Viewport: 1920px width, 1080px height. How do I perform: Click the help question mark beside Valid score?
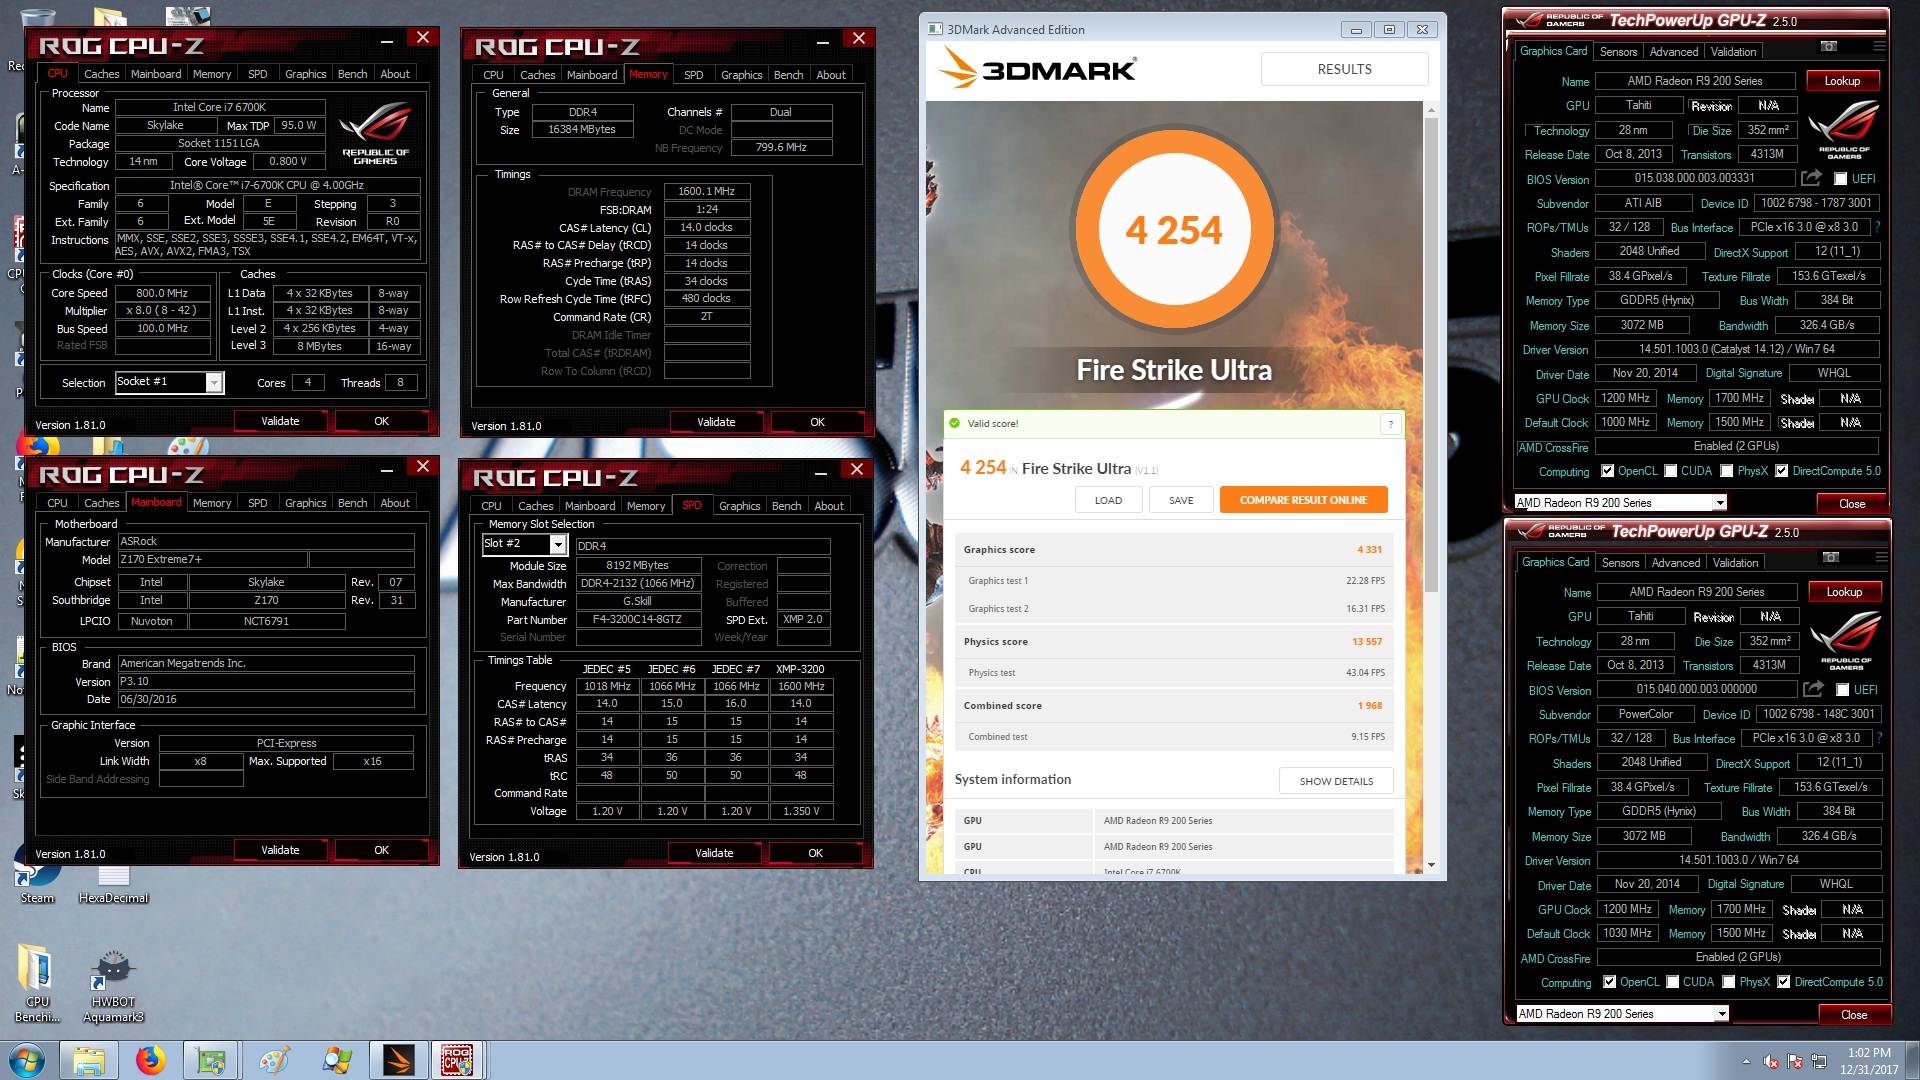pos(1390,424)
